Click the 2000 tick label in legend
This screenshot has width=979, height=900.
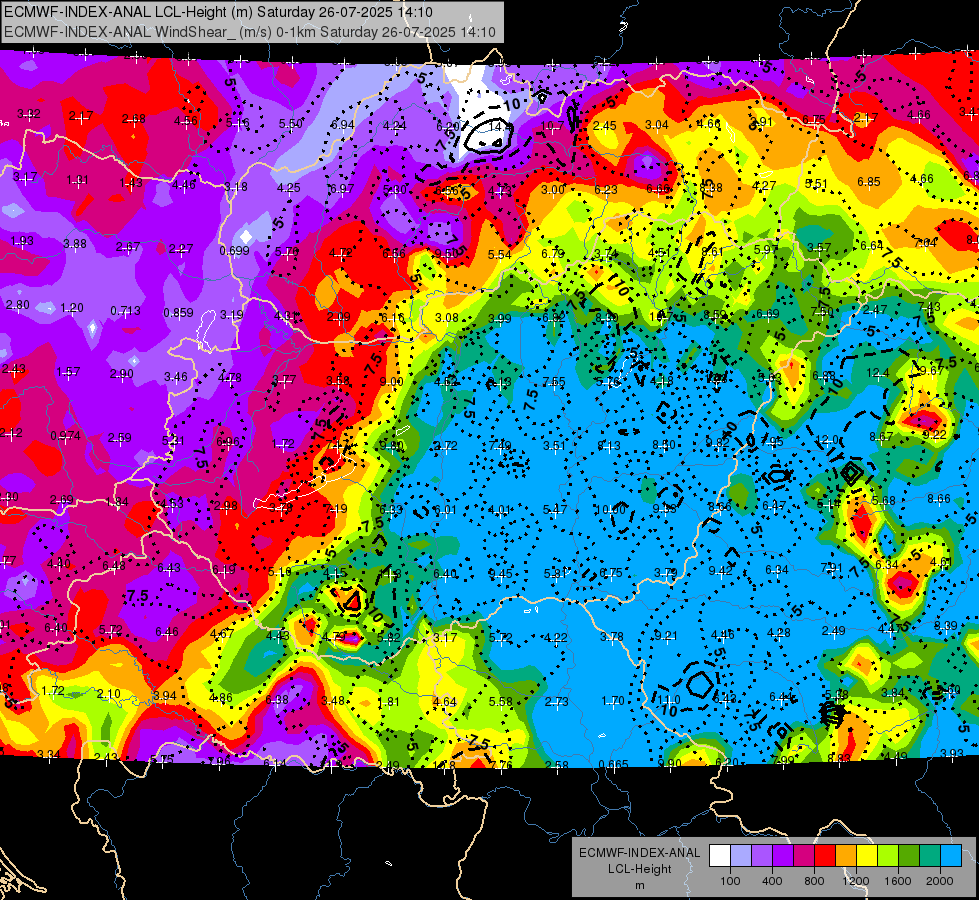940,881
